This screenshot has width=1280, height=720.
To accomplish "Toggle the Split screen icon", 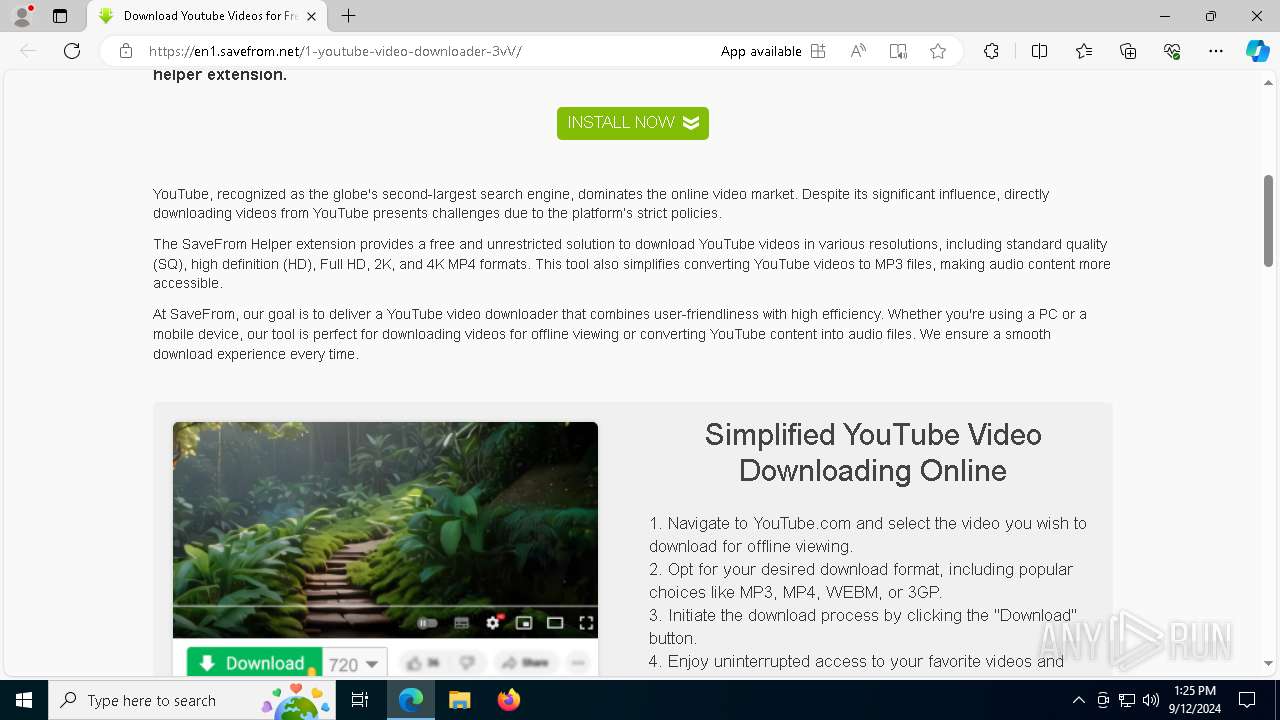I will click(1039, 51).
